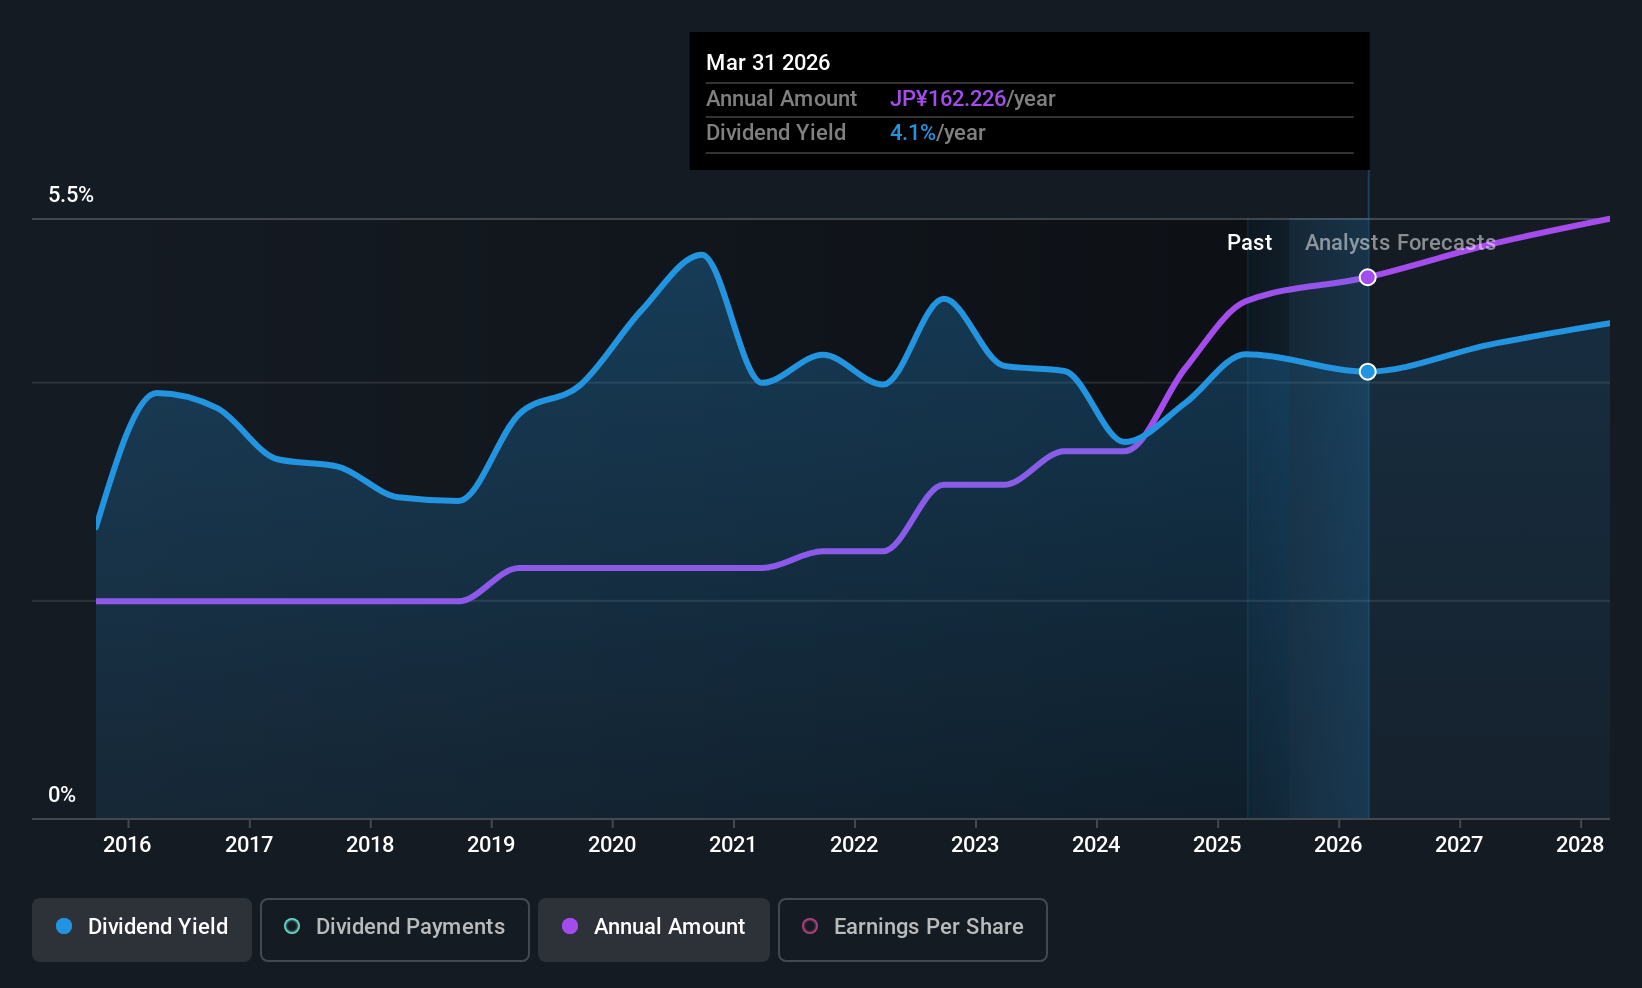Screen dimensions: 1642x988
Task: Select the Annual Amount purple dot icon
Action: pos(569,927)
